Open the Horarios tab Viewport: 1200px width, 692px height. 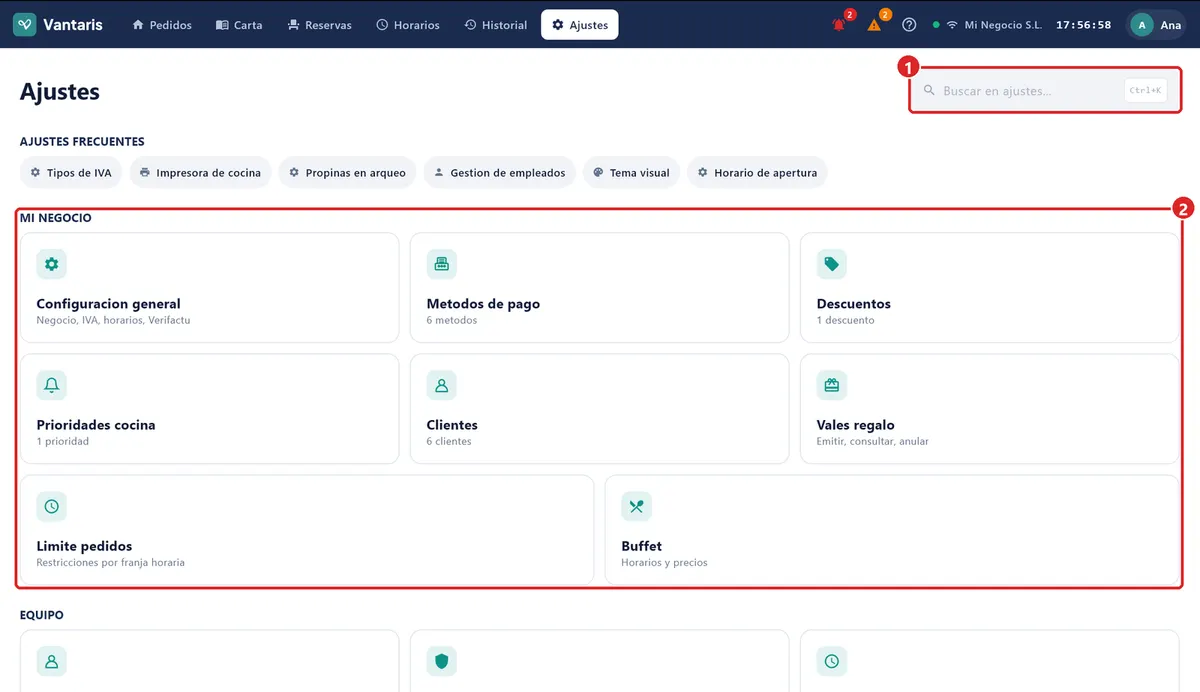(408, 25)
